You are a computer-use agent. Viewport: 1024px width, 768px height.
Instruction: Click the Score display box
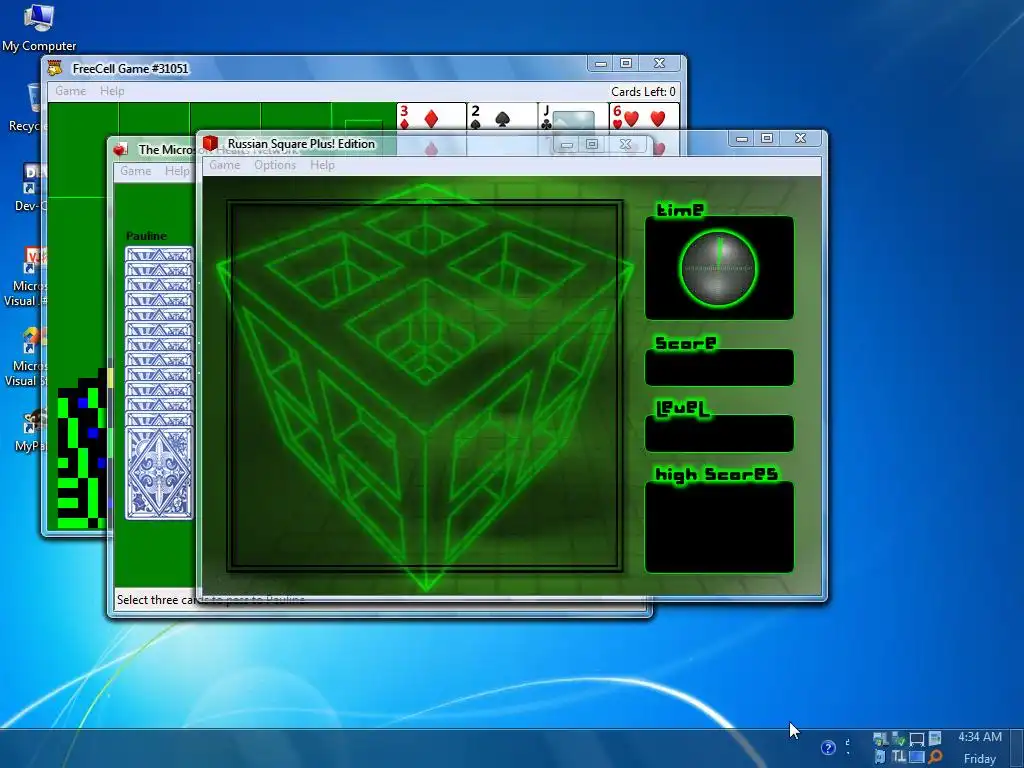[719, 367]
